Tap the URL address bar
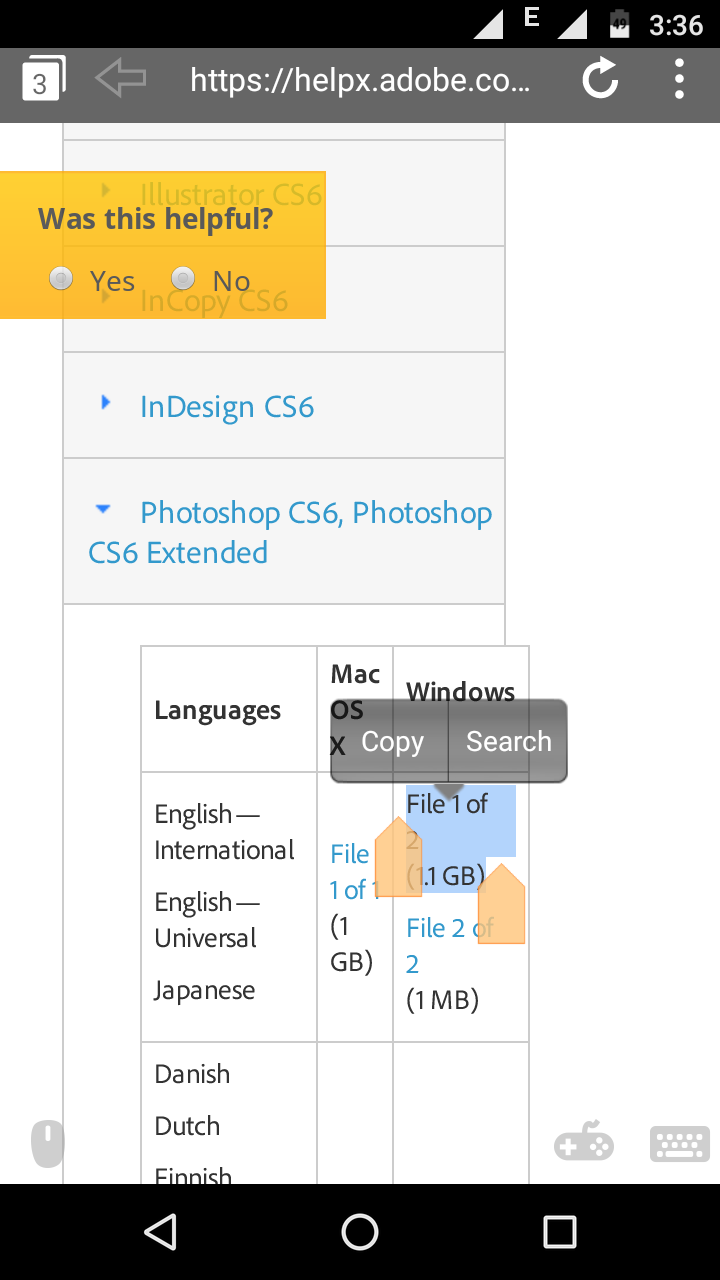The image size is (720, 1280). [x=360, y=80]
